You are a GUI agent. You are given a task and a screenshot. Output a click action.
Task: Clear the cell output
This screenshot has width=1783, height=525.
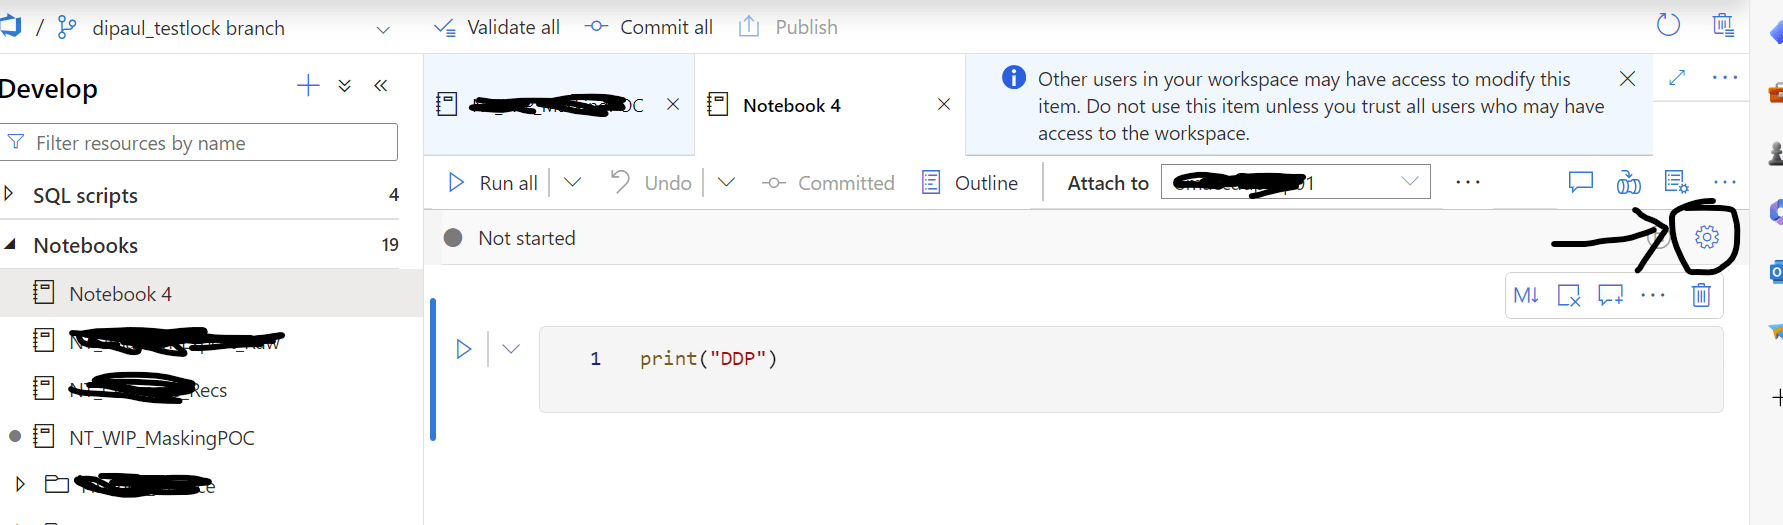[x=1569, y=295]
